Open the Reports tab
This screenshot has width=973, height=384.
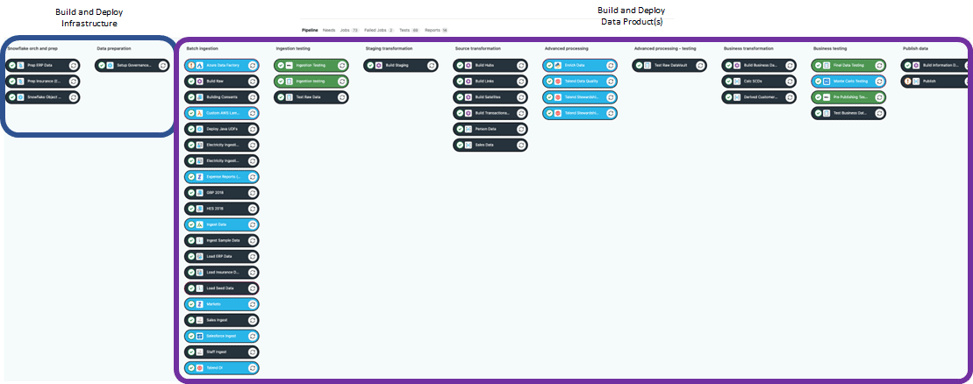tap(436, 30)
